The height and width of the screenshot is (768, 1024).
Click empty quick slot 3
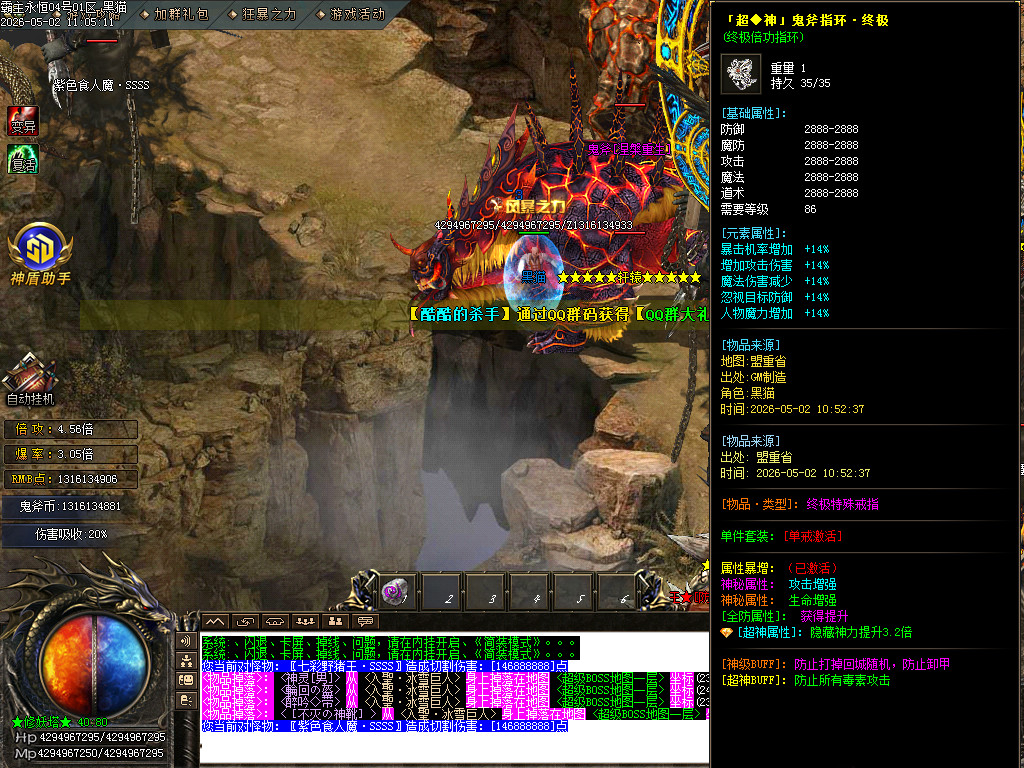point(485,592)
